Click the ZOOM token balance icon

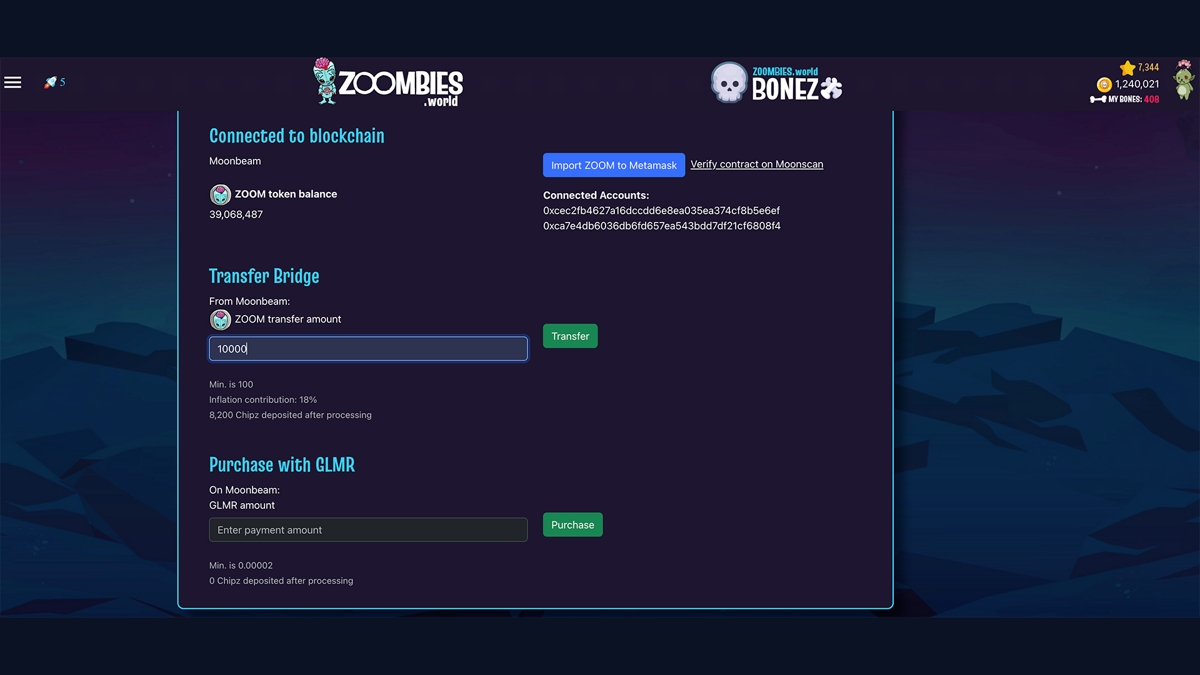pos(220,194)
